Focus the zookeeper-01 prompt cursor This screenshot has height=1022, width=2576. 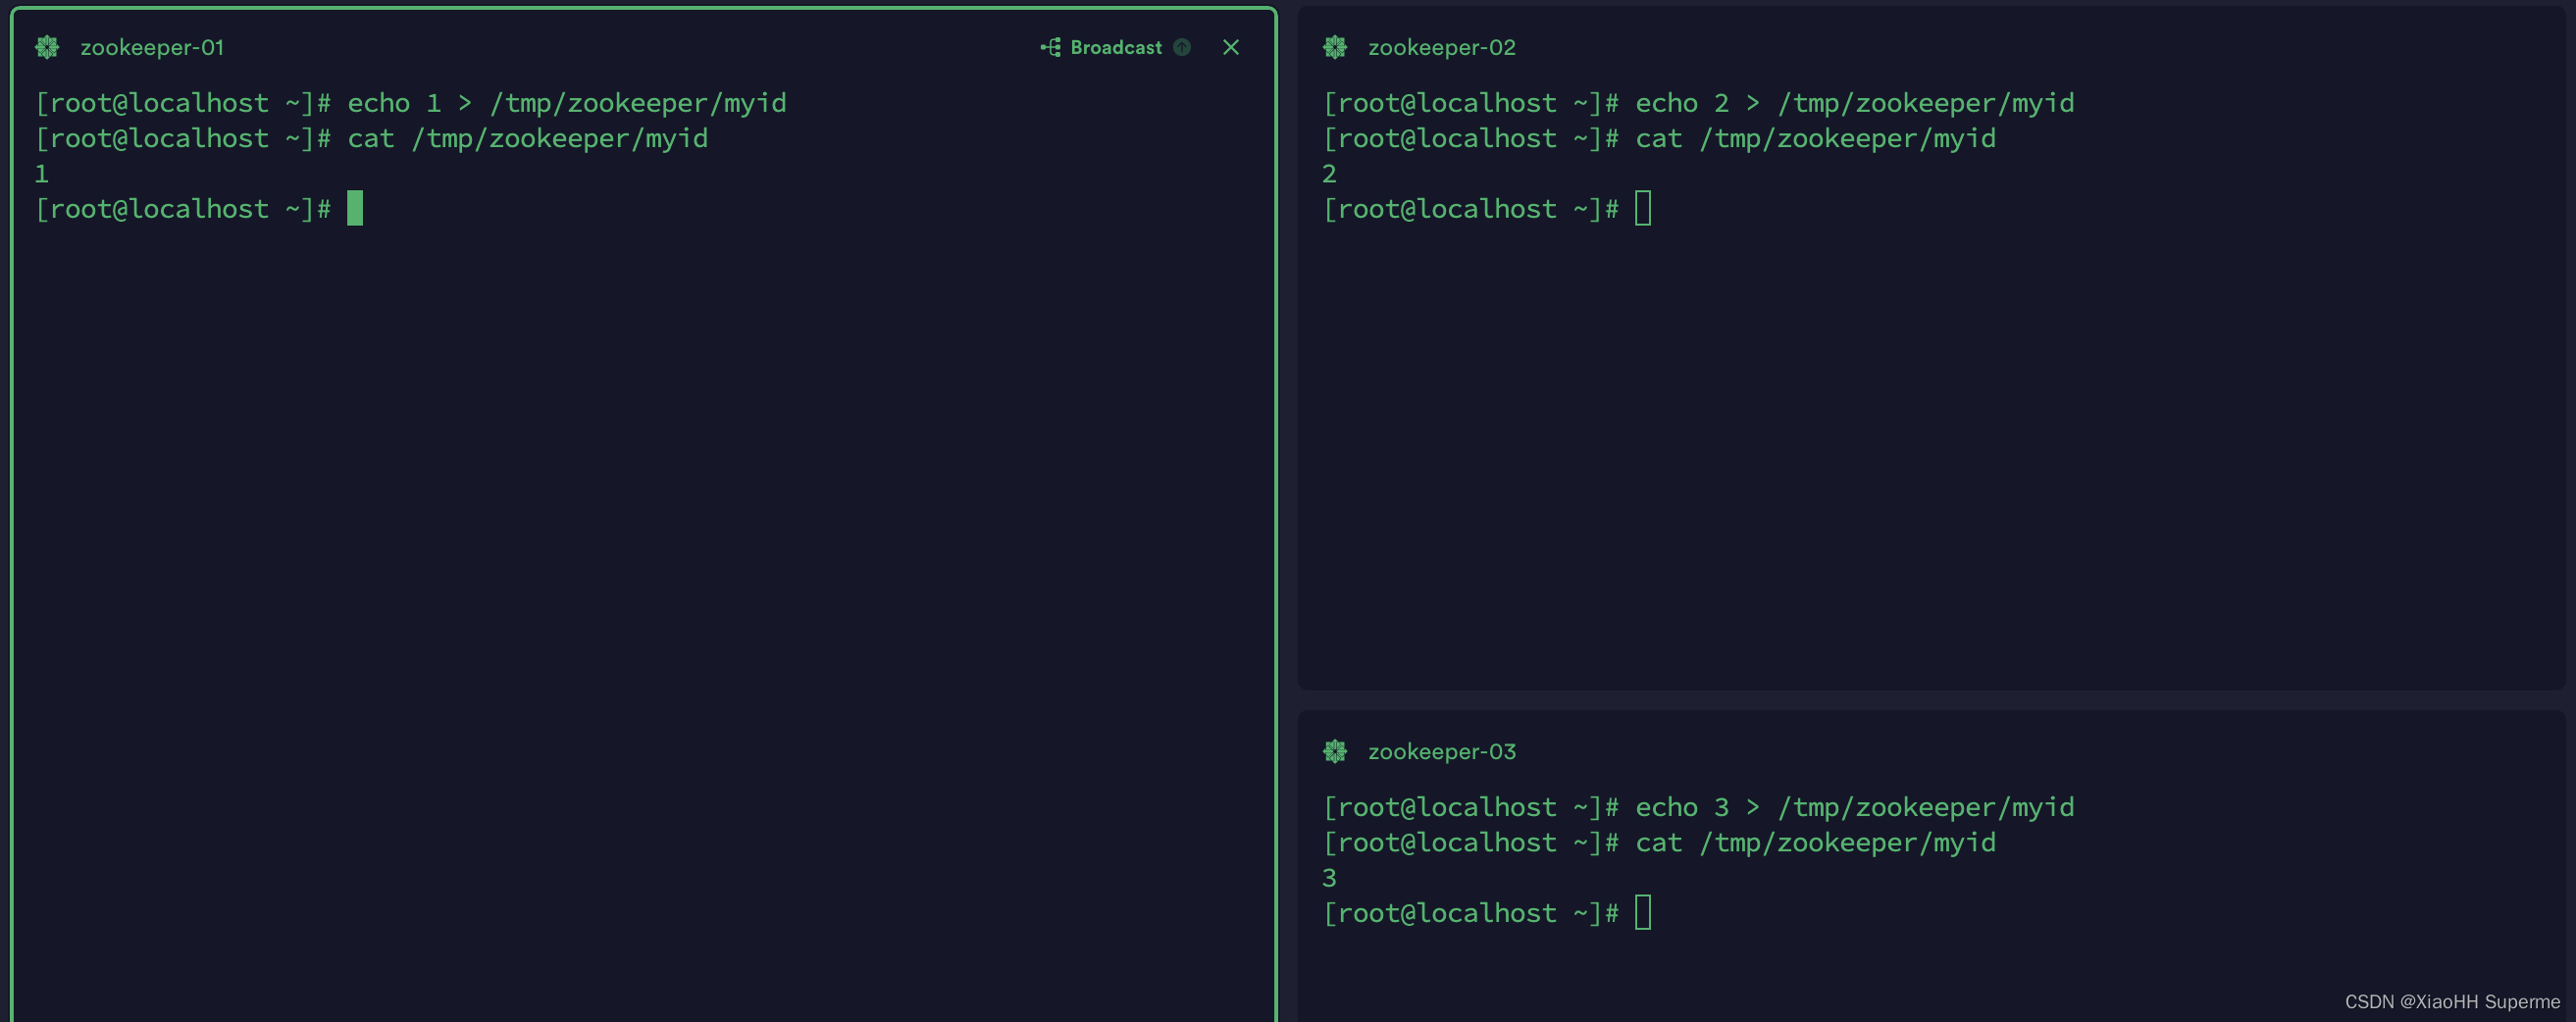coord(355,208)
